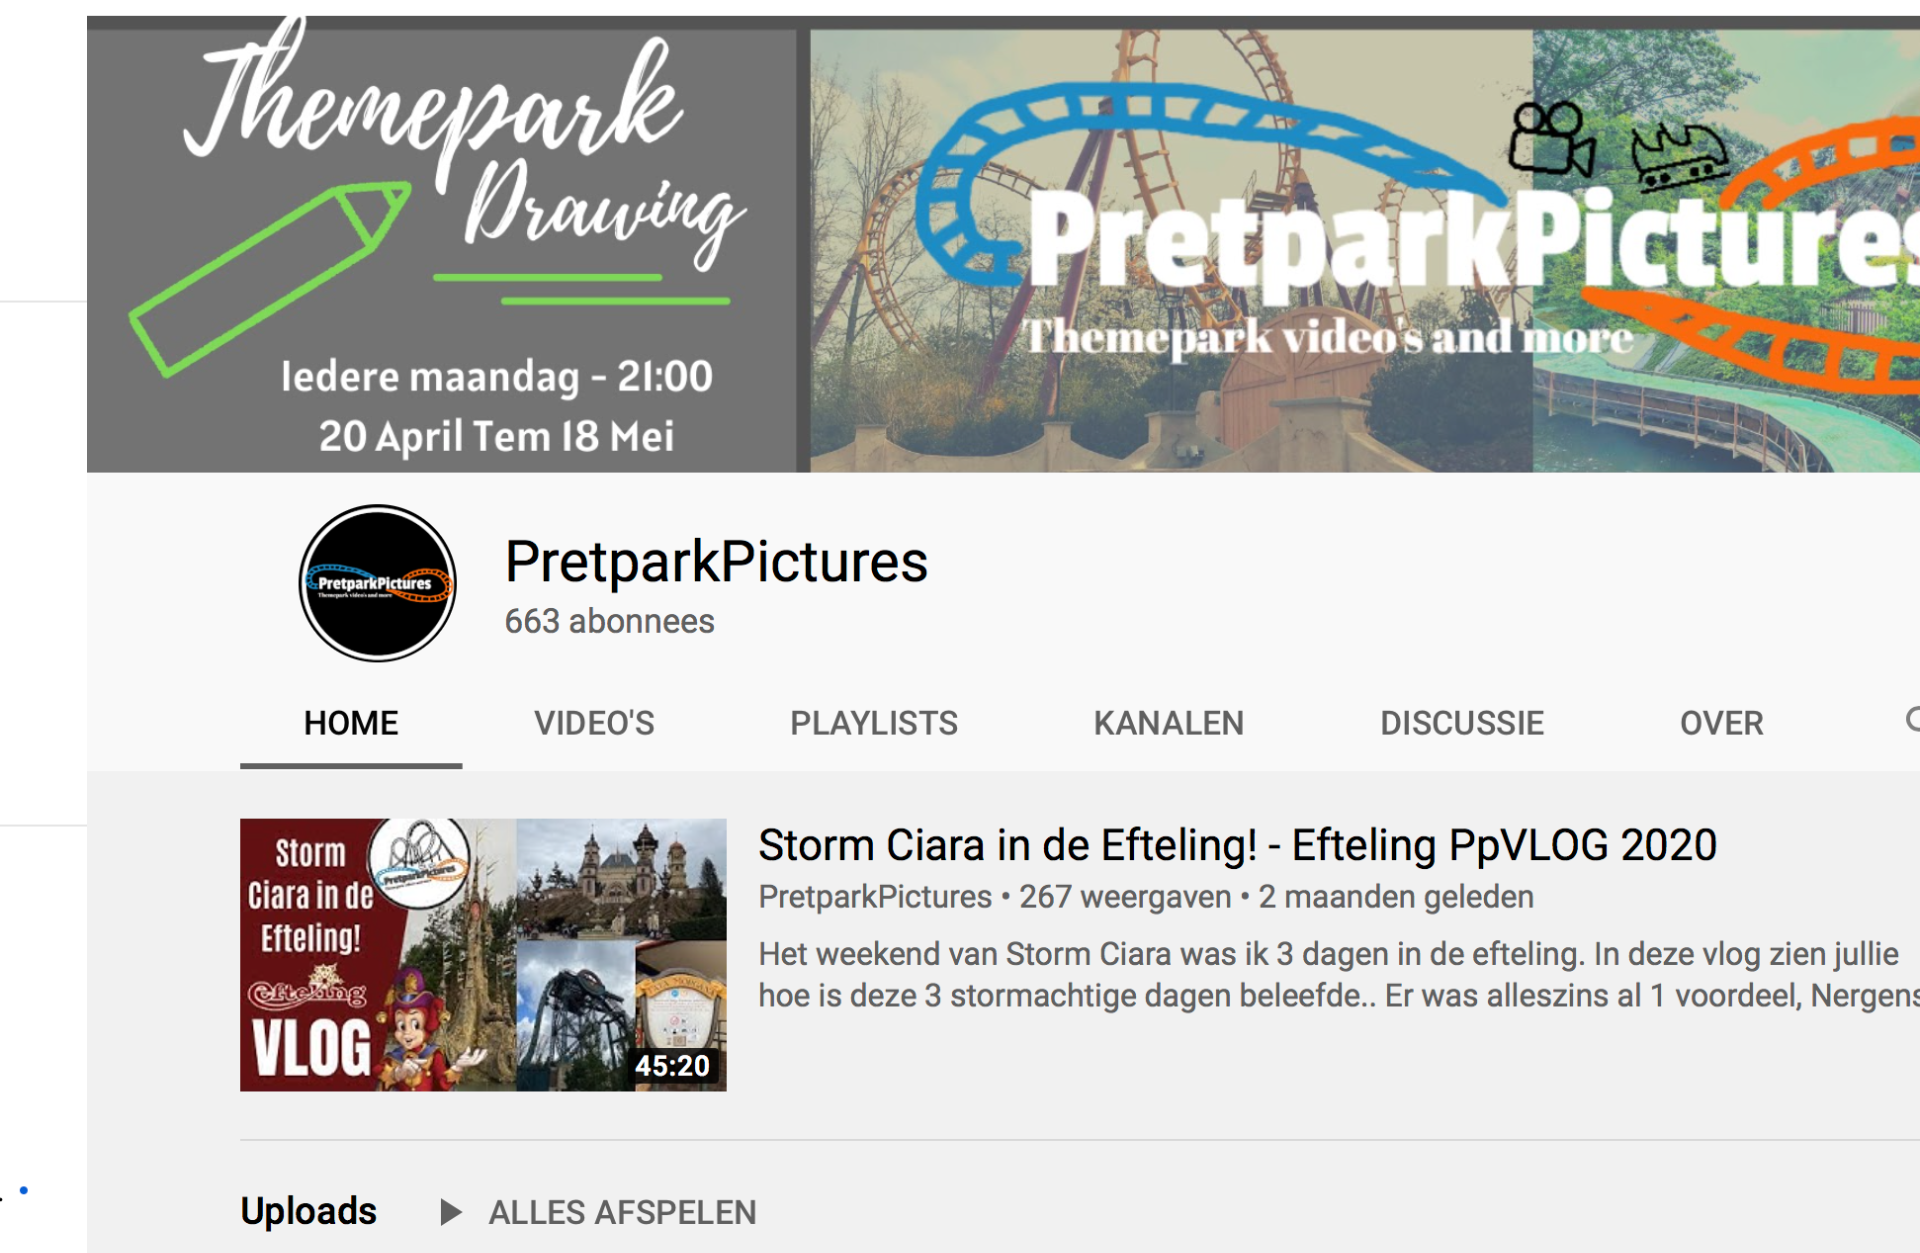
Task: Click the Themepark Drawing banner text
Action: pyautogui.click(x=465, y=145)
